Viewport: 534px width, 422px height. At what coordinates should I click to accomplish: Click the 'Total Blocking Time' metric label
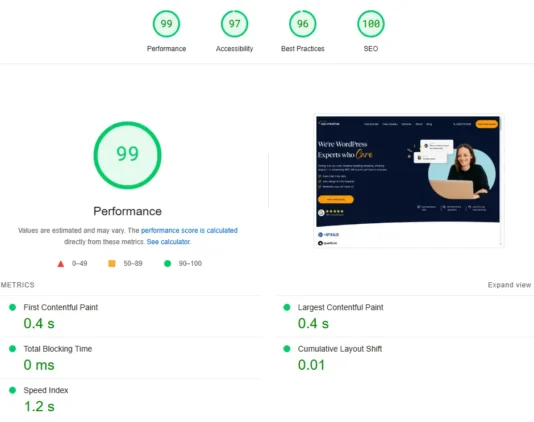point(58,349)
